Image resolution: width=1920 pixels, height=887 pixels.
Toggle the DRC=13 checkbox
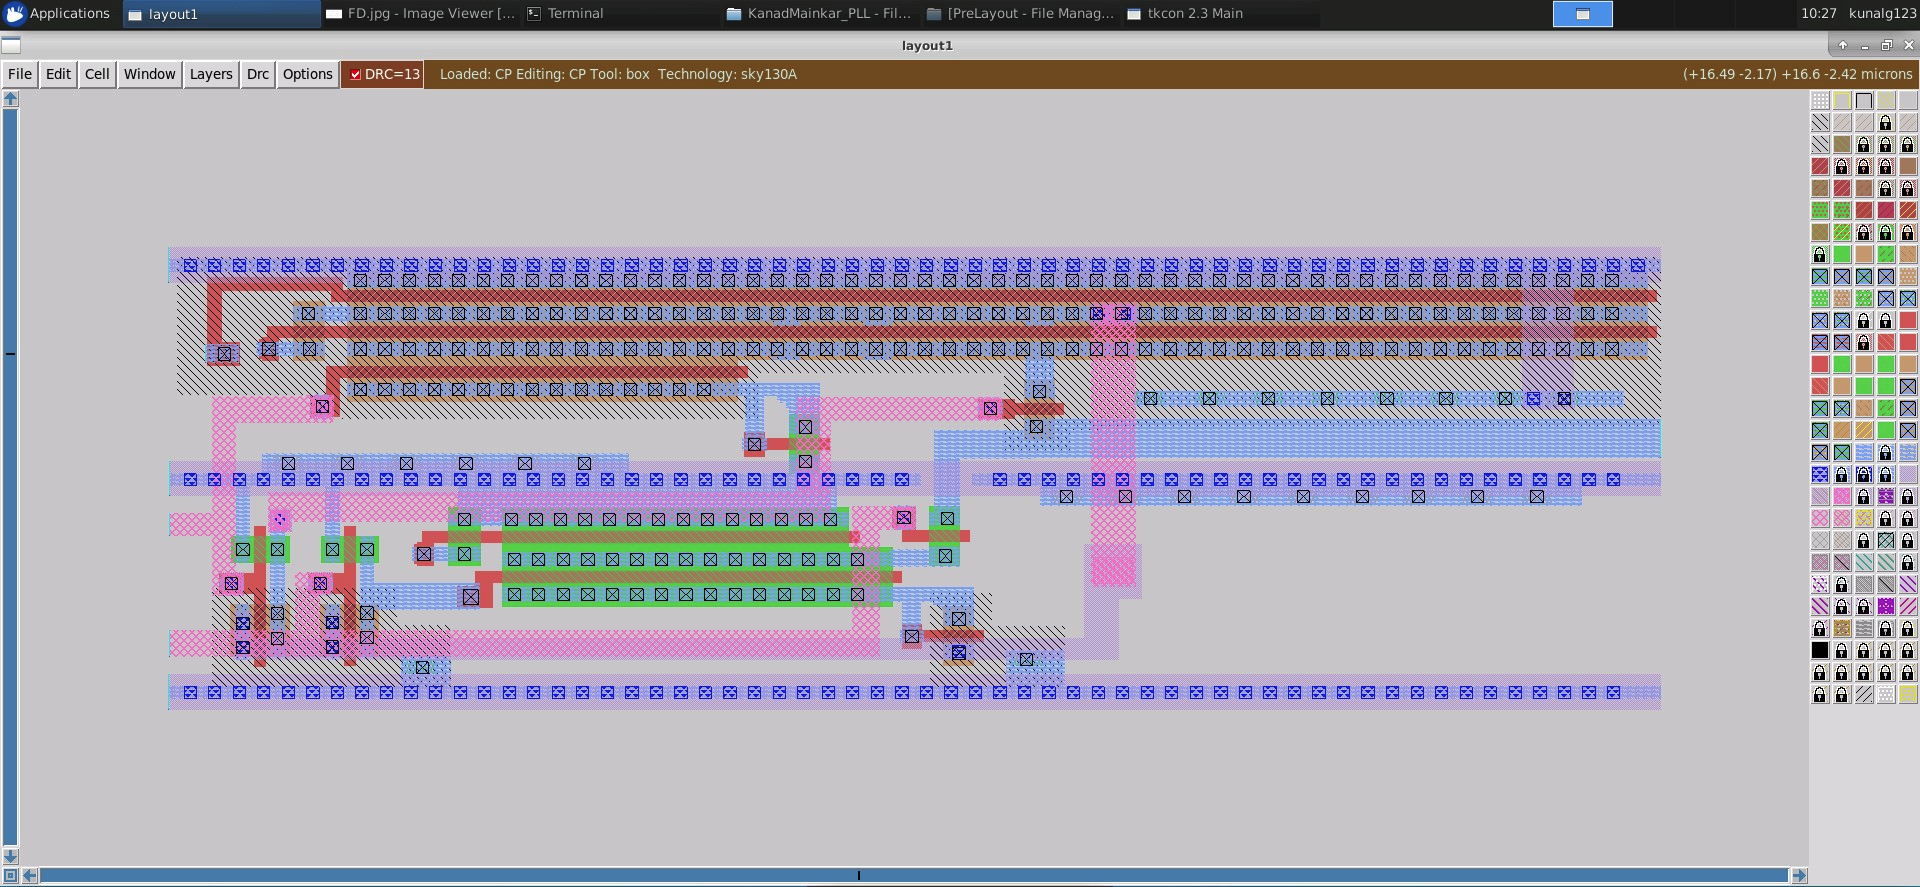(x=355, y=74)
